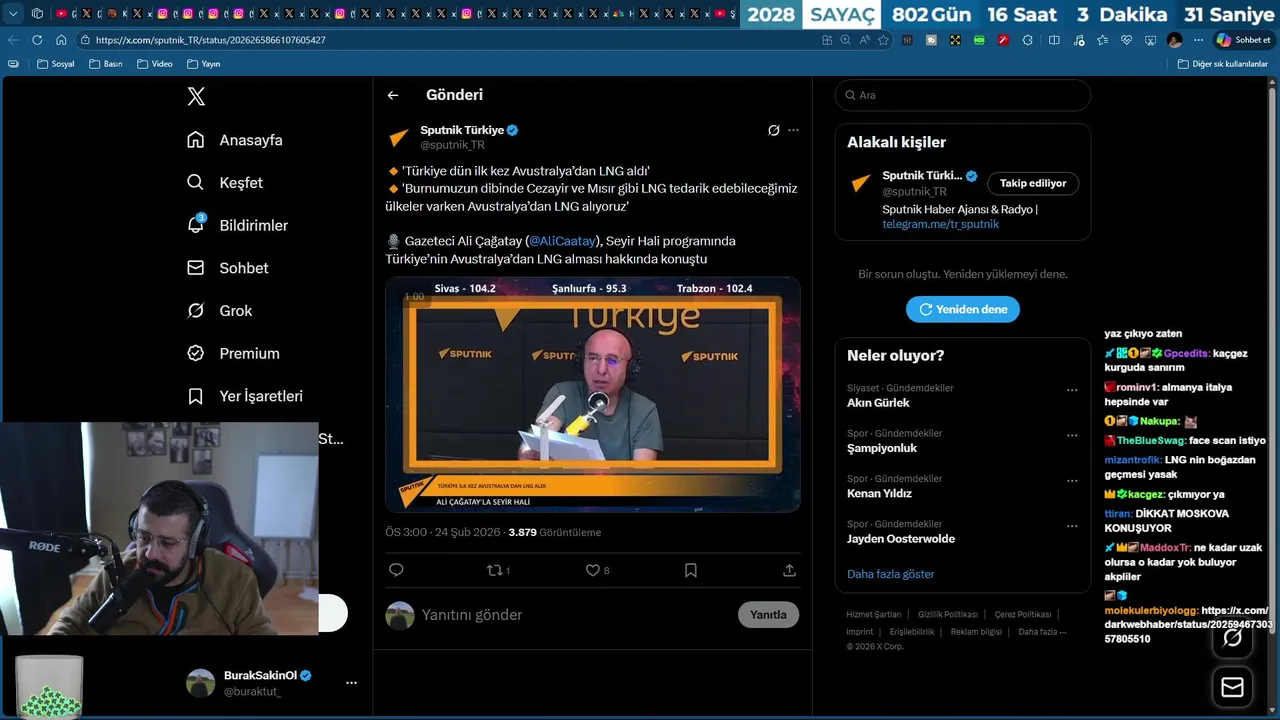Reload the page with refresh icon
The image size is (1280, 720).
37,40
